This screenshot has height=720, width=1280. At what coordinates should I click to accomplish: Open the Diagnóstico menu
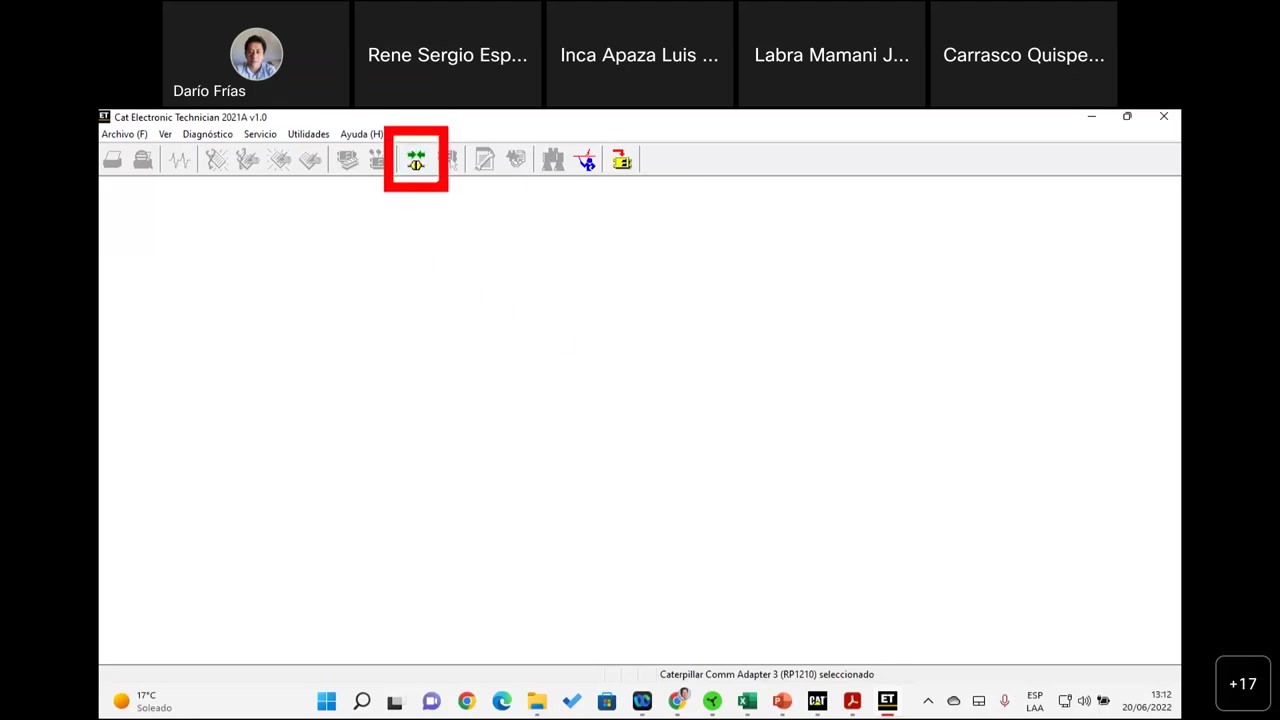pyautogui.click(x=207, y=134)
